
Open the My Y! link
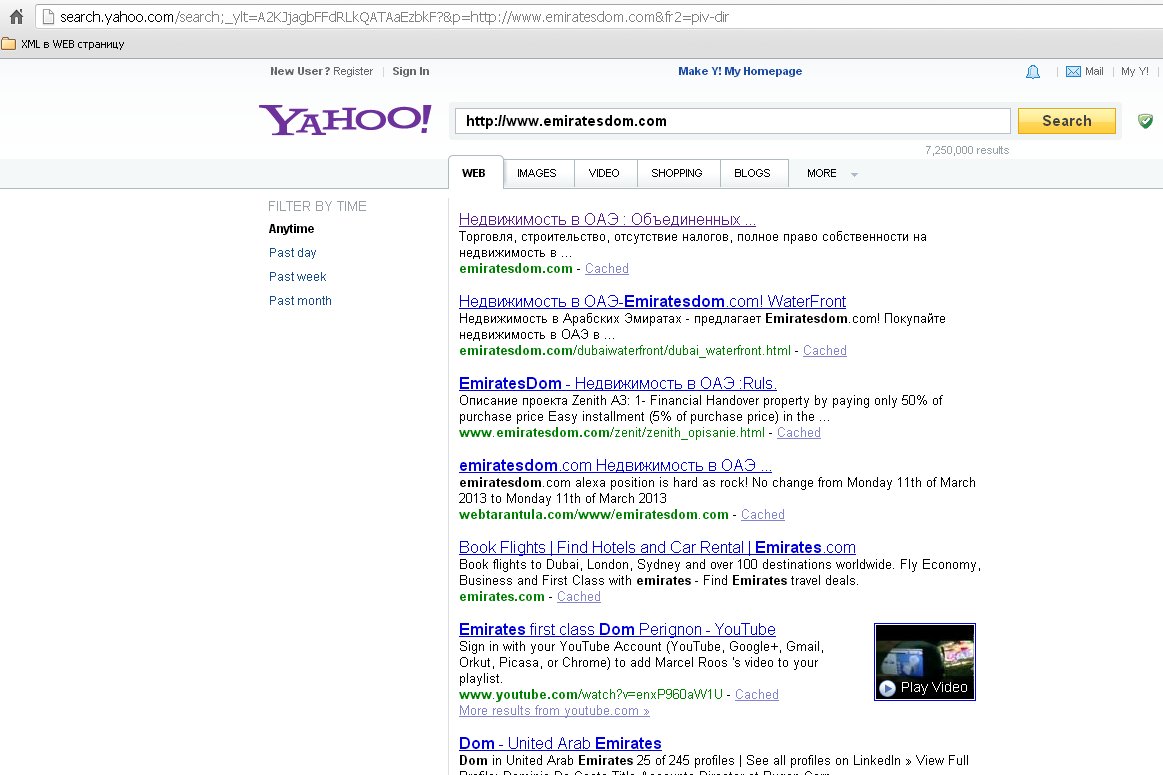1135,71
